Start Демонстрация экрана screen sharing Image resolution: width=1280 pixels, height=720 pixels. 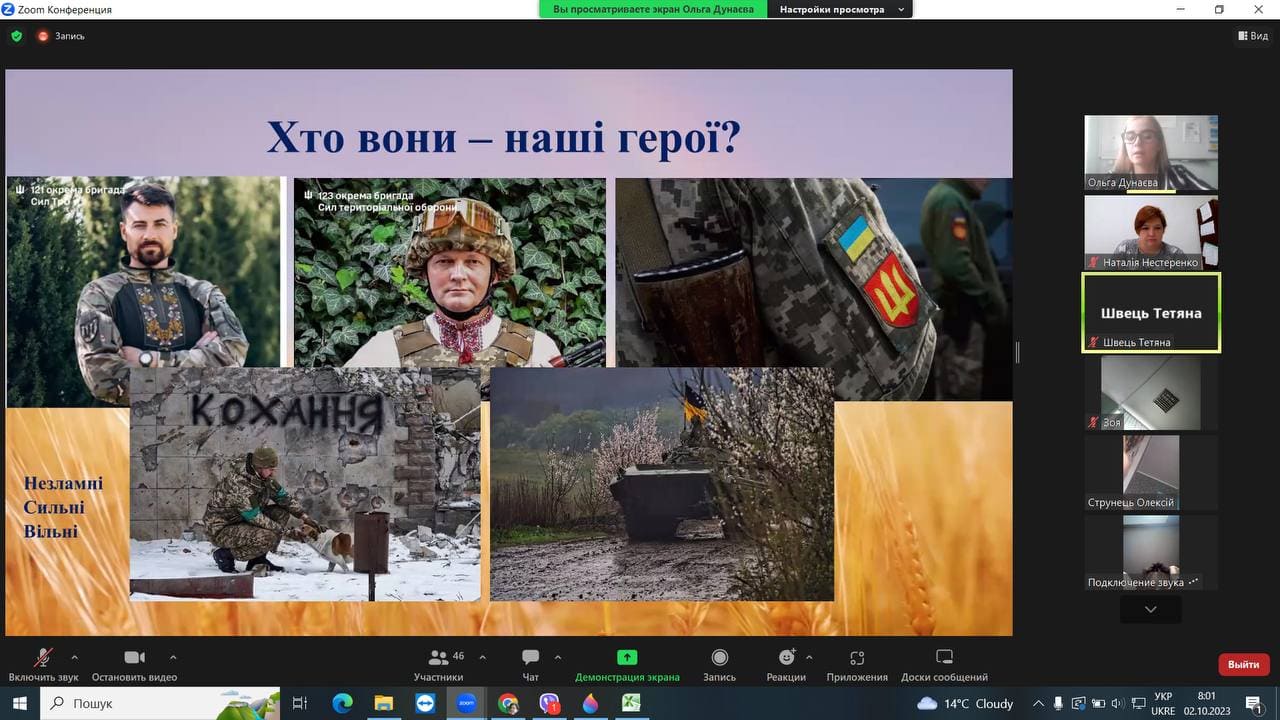point(627,665)
